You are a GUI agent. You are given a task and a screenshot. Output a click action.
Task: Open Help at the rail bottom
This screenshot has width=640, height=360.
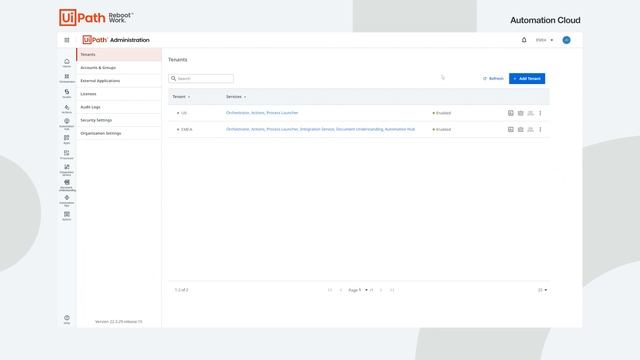click(67, 320)
